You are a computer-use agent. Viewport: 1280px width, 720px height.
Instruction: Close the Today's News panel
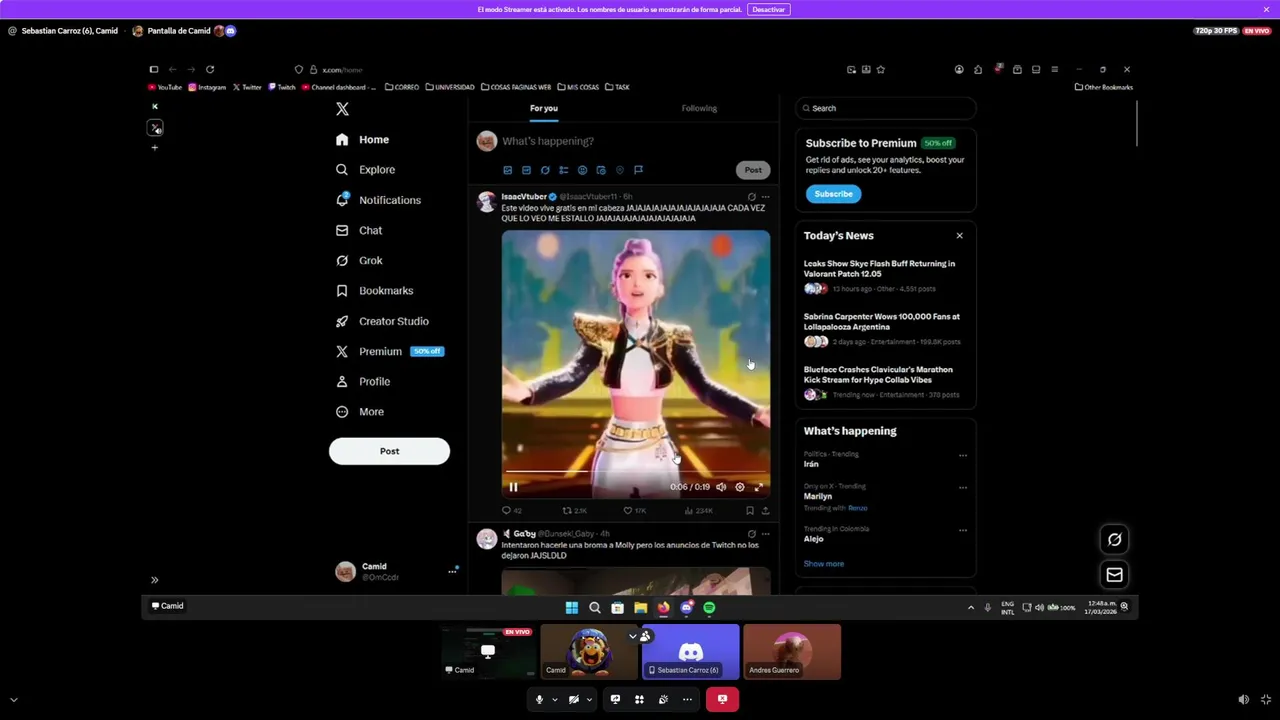[959, 236]
